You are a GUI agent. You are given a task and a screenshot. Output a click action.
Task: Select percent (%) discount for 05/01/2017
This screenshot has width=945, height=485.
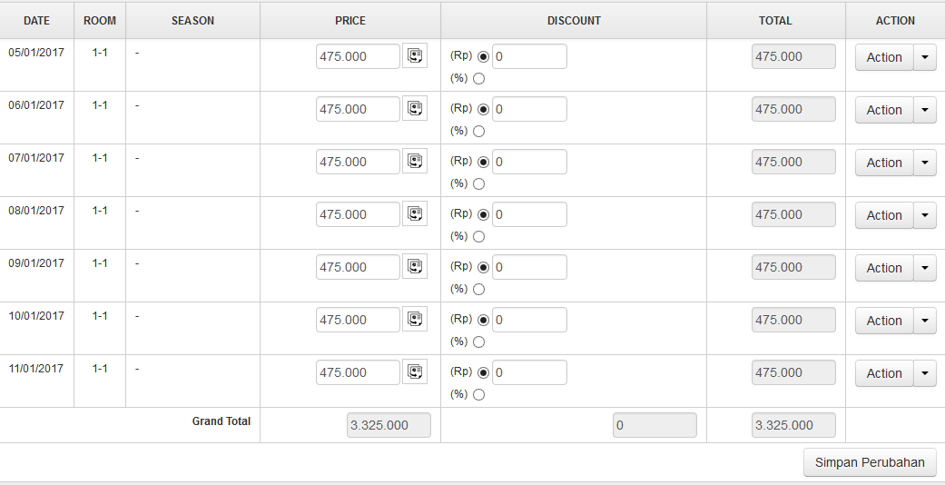(479, 79)
